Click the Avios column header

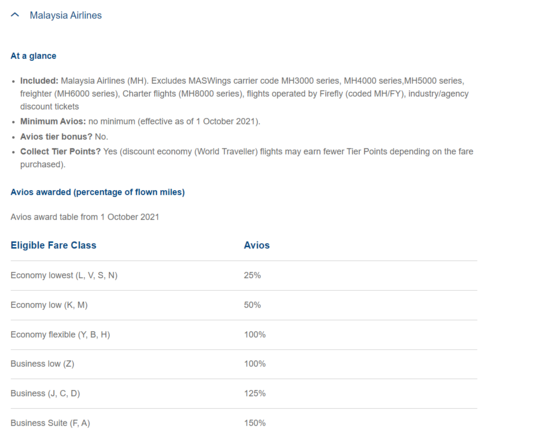[x=257, y=245]
